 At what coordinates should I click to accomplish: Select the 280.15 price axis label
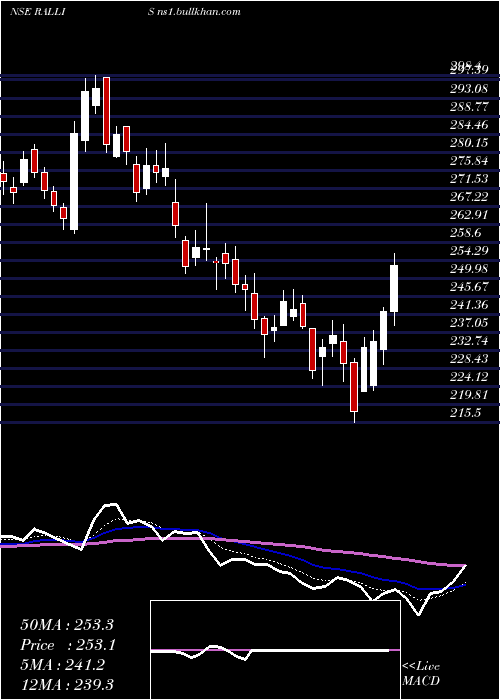468,143
